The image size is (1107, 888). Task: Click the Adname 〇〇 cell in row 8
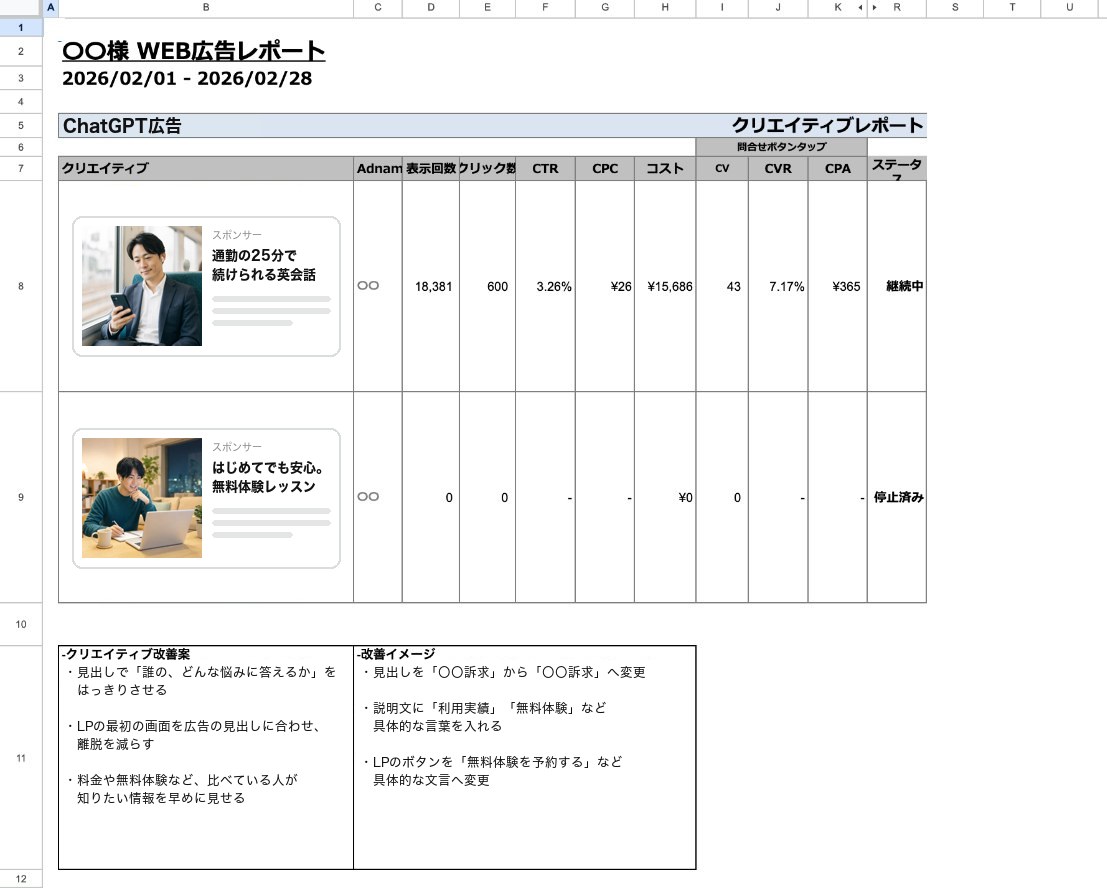point(378,286)
